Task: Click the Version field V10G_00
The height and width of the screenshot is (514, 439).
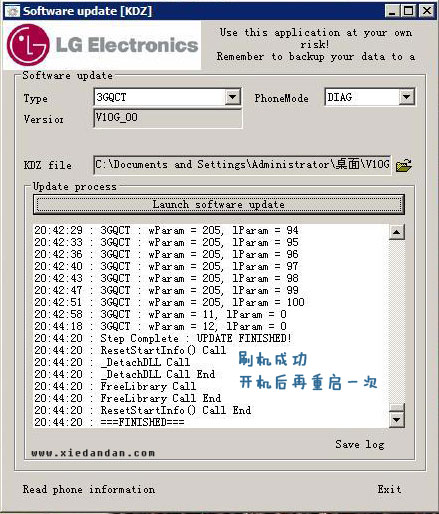Action: [x=168, y=118]
